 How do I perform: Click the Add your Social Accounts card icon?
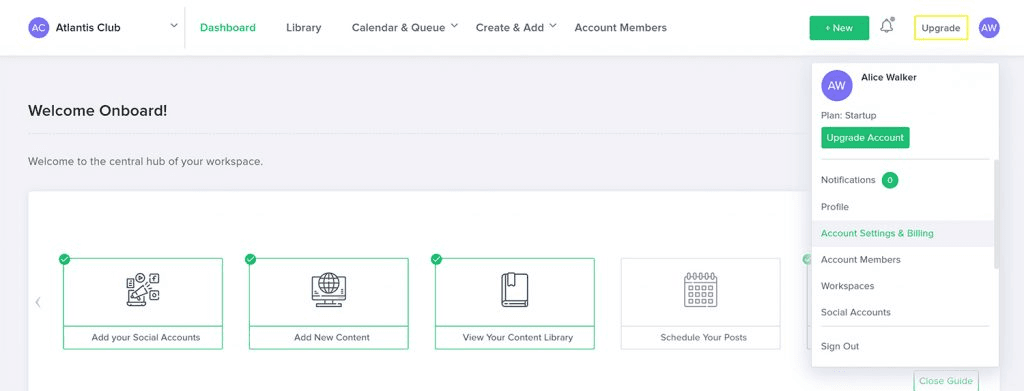pyautogui.click(x=143, y=289)
